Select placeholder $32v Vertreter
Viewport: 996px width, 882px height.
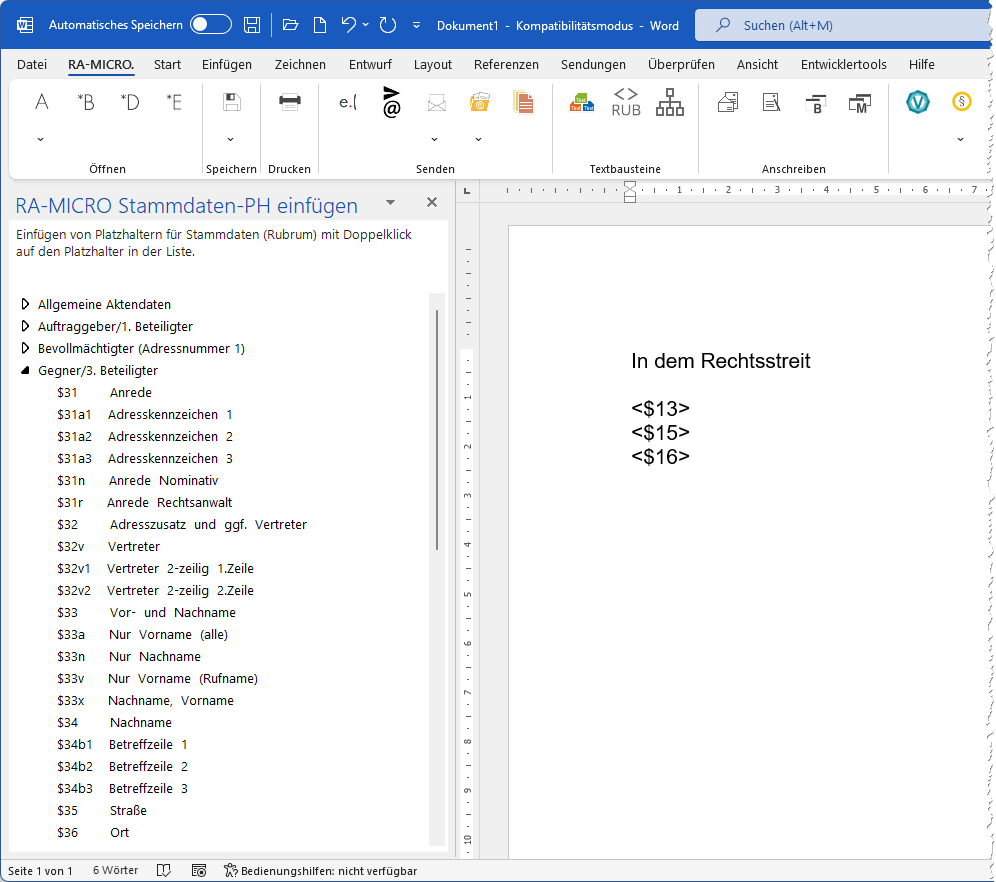(108, 546)
